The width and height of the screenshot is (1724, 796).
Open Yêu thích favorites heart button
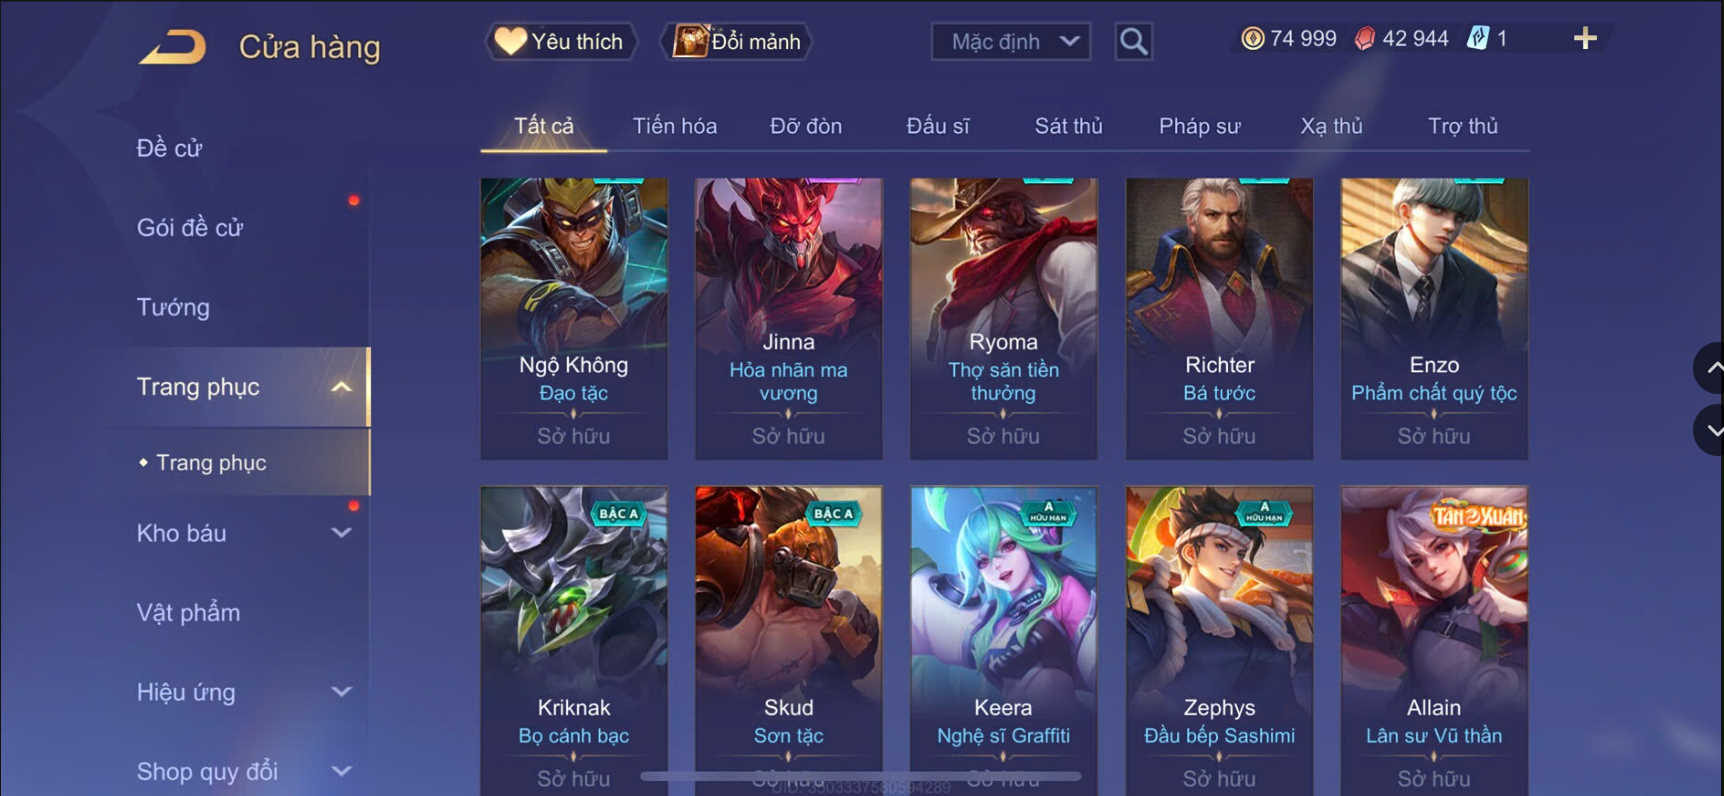click(x=560, y=41)
